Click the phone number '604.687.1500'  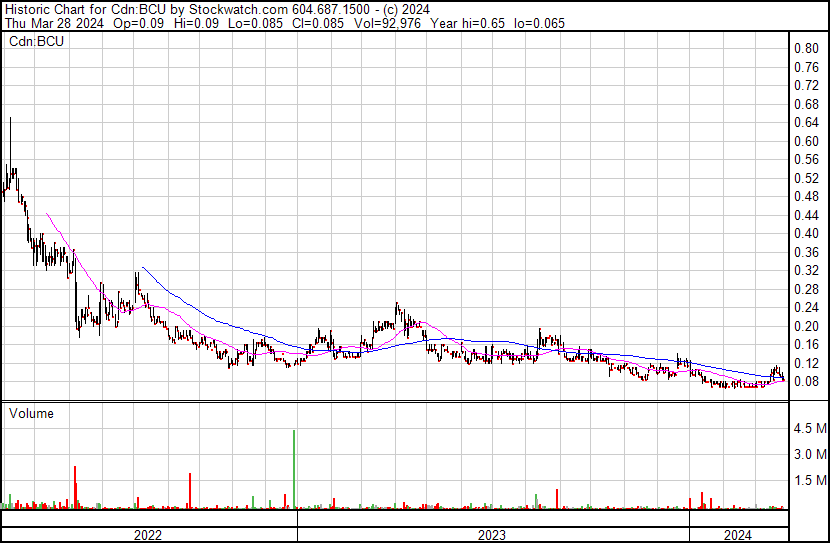point(331,10)
